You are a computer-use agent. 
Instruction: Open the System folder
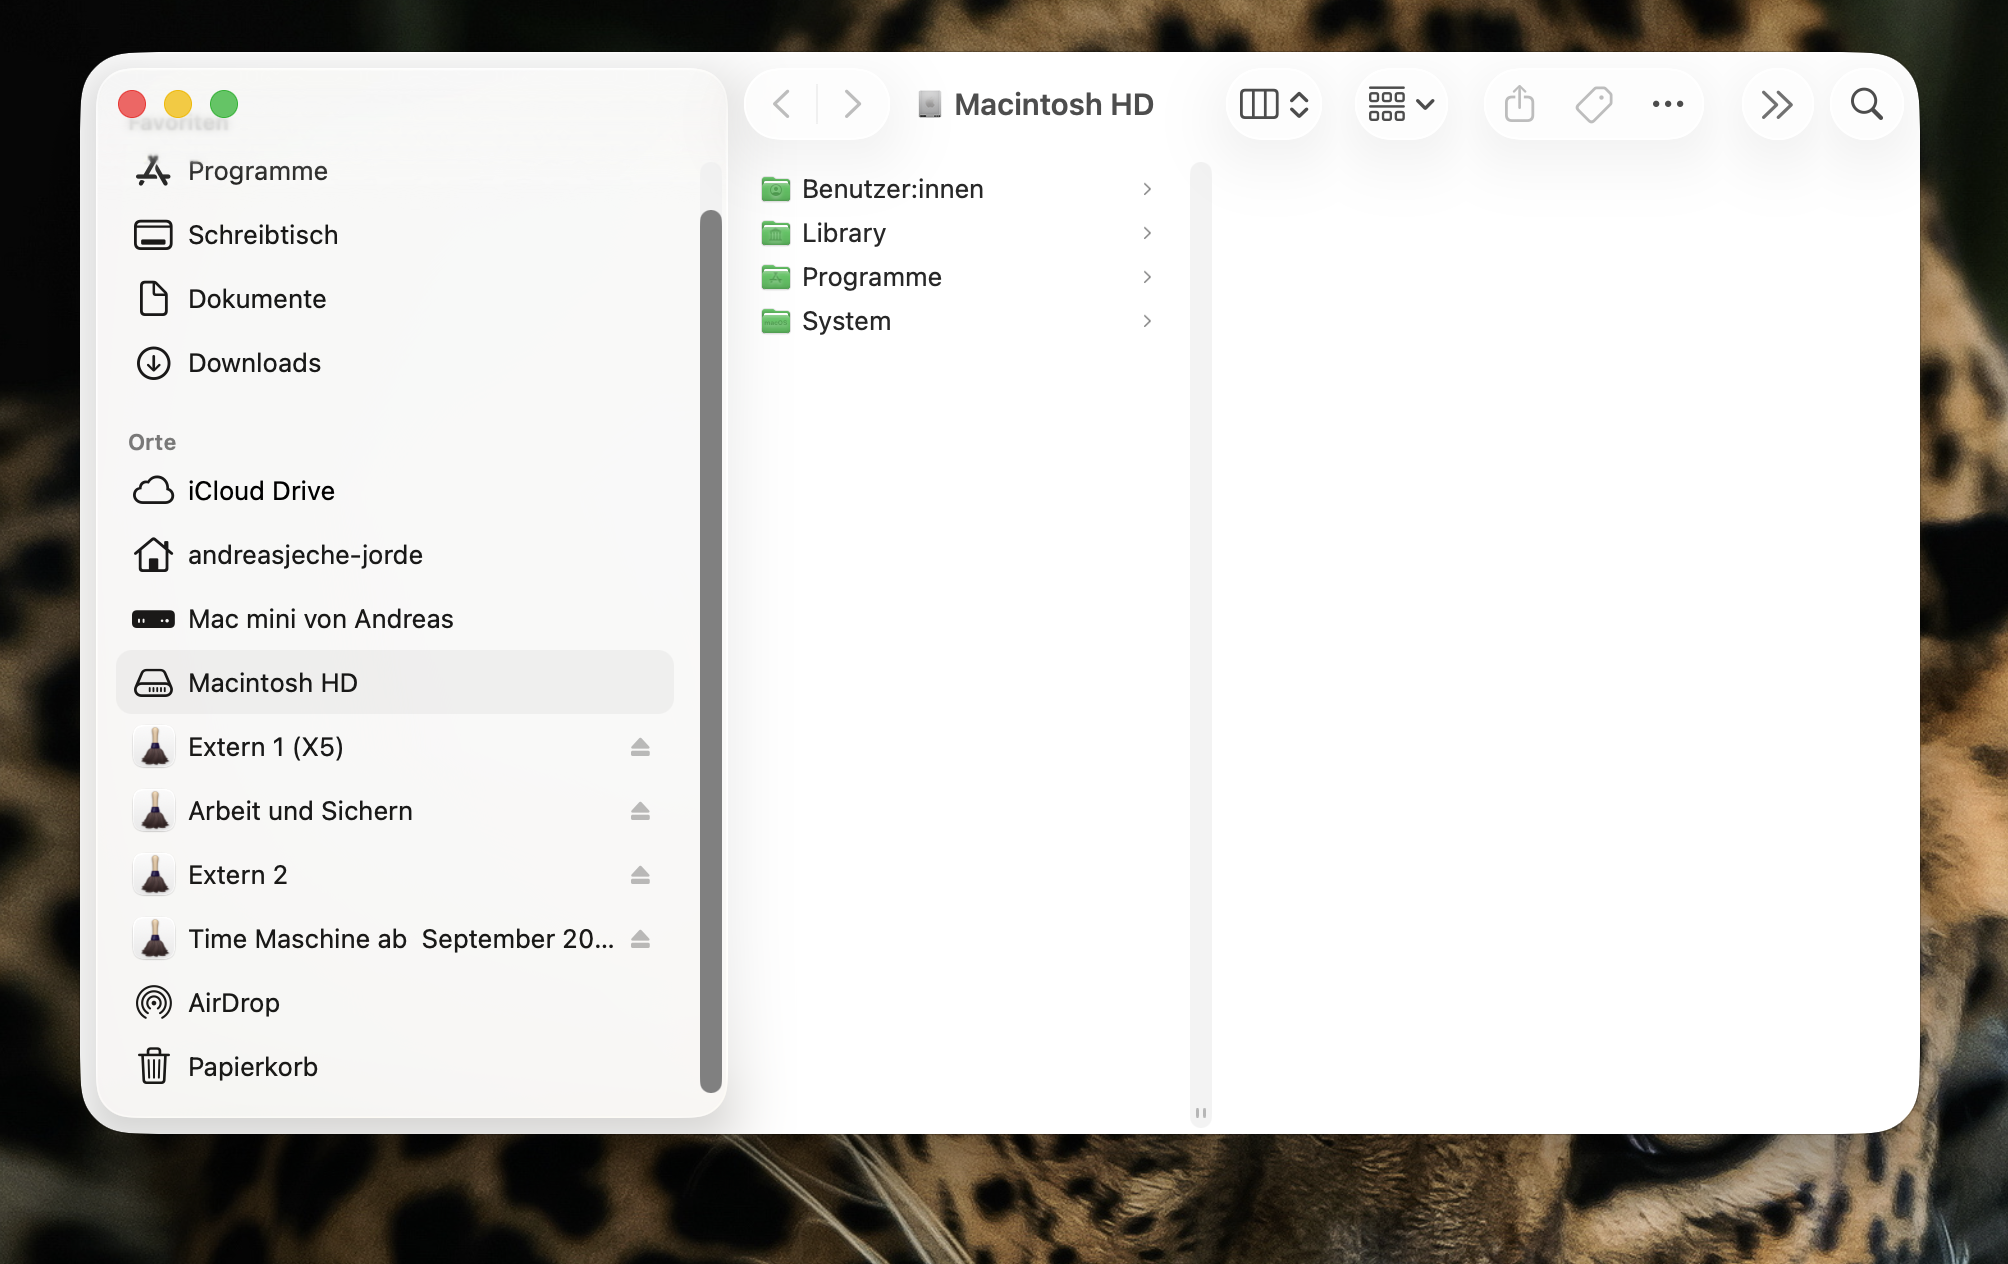pyautogui.click(x=845, y=321)
